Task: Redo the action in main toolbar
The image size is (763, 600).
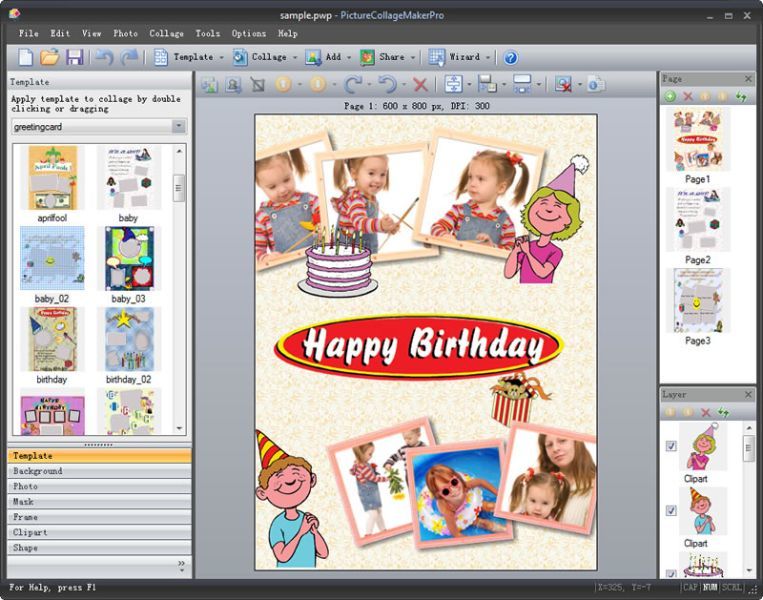Action: (129, 57)
